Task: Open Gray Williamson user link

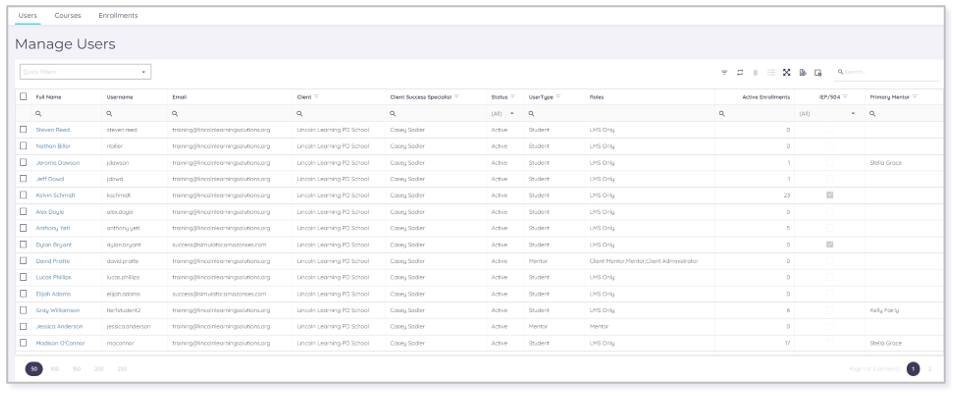Action: [x=58, y=310]
